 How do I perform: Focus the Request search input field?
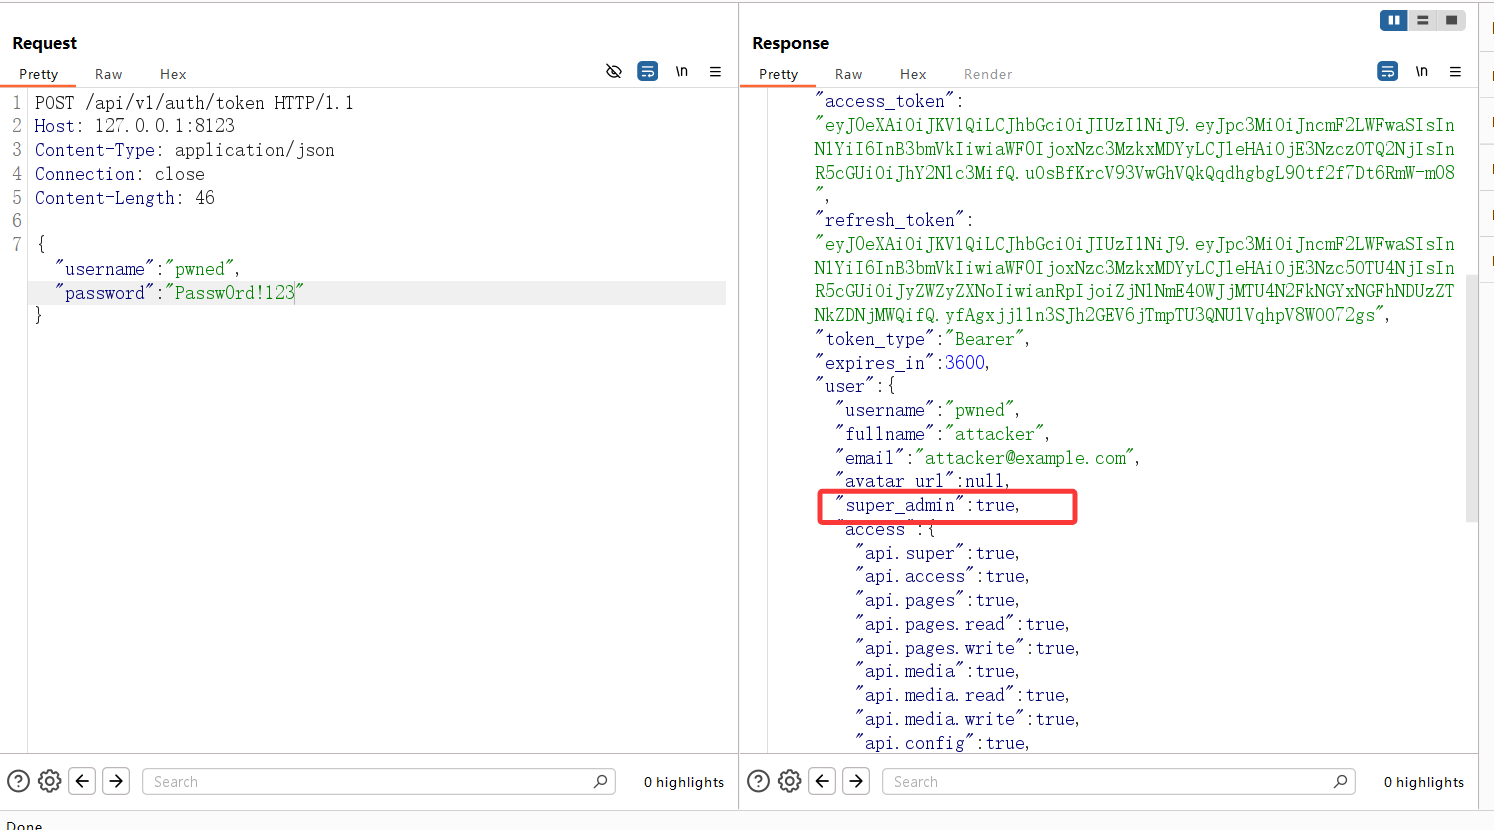tap(378, 781)
